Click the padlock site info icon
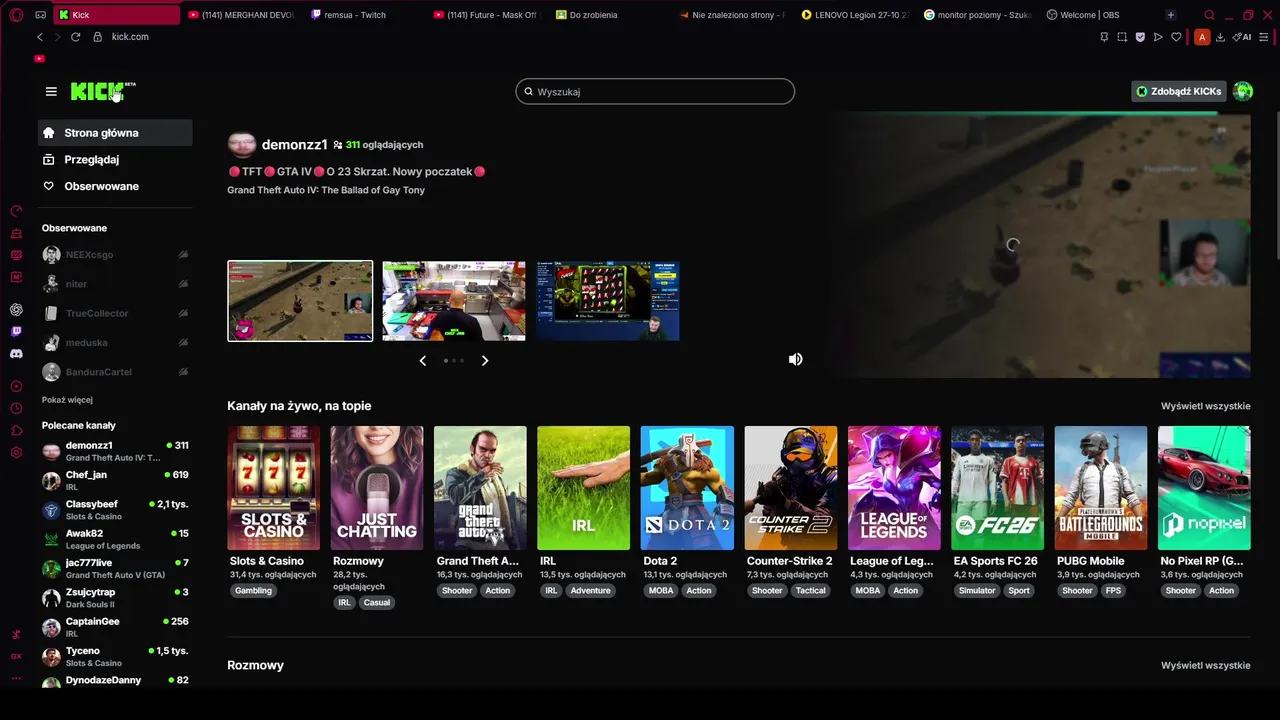This screenshot has width=1280, height=720. click(x=97, y=37)
